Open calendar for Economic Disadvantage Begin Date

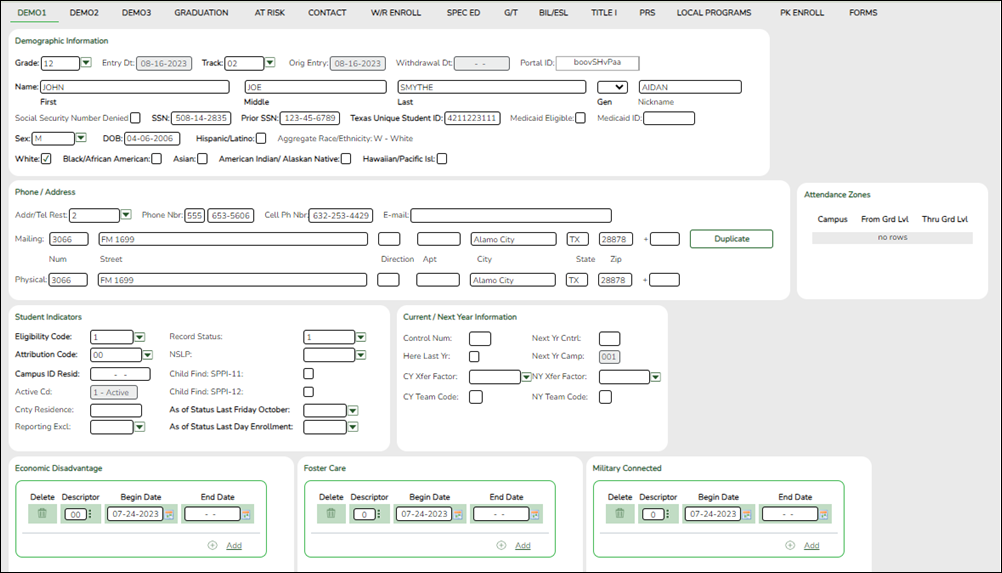tap(169, 514)
